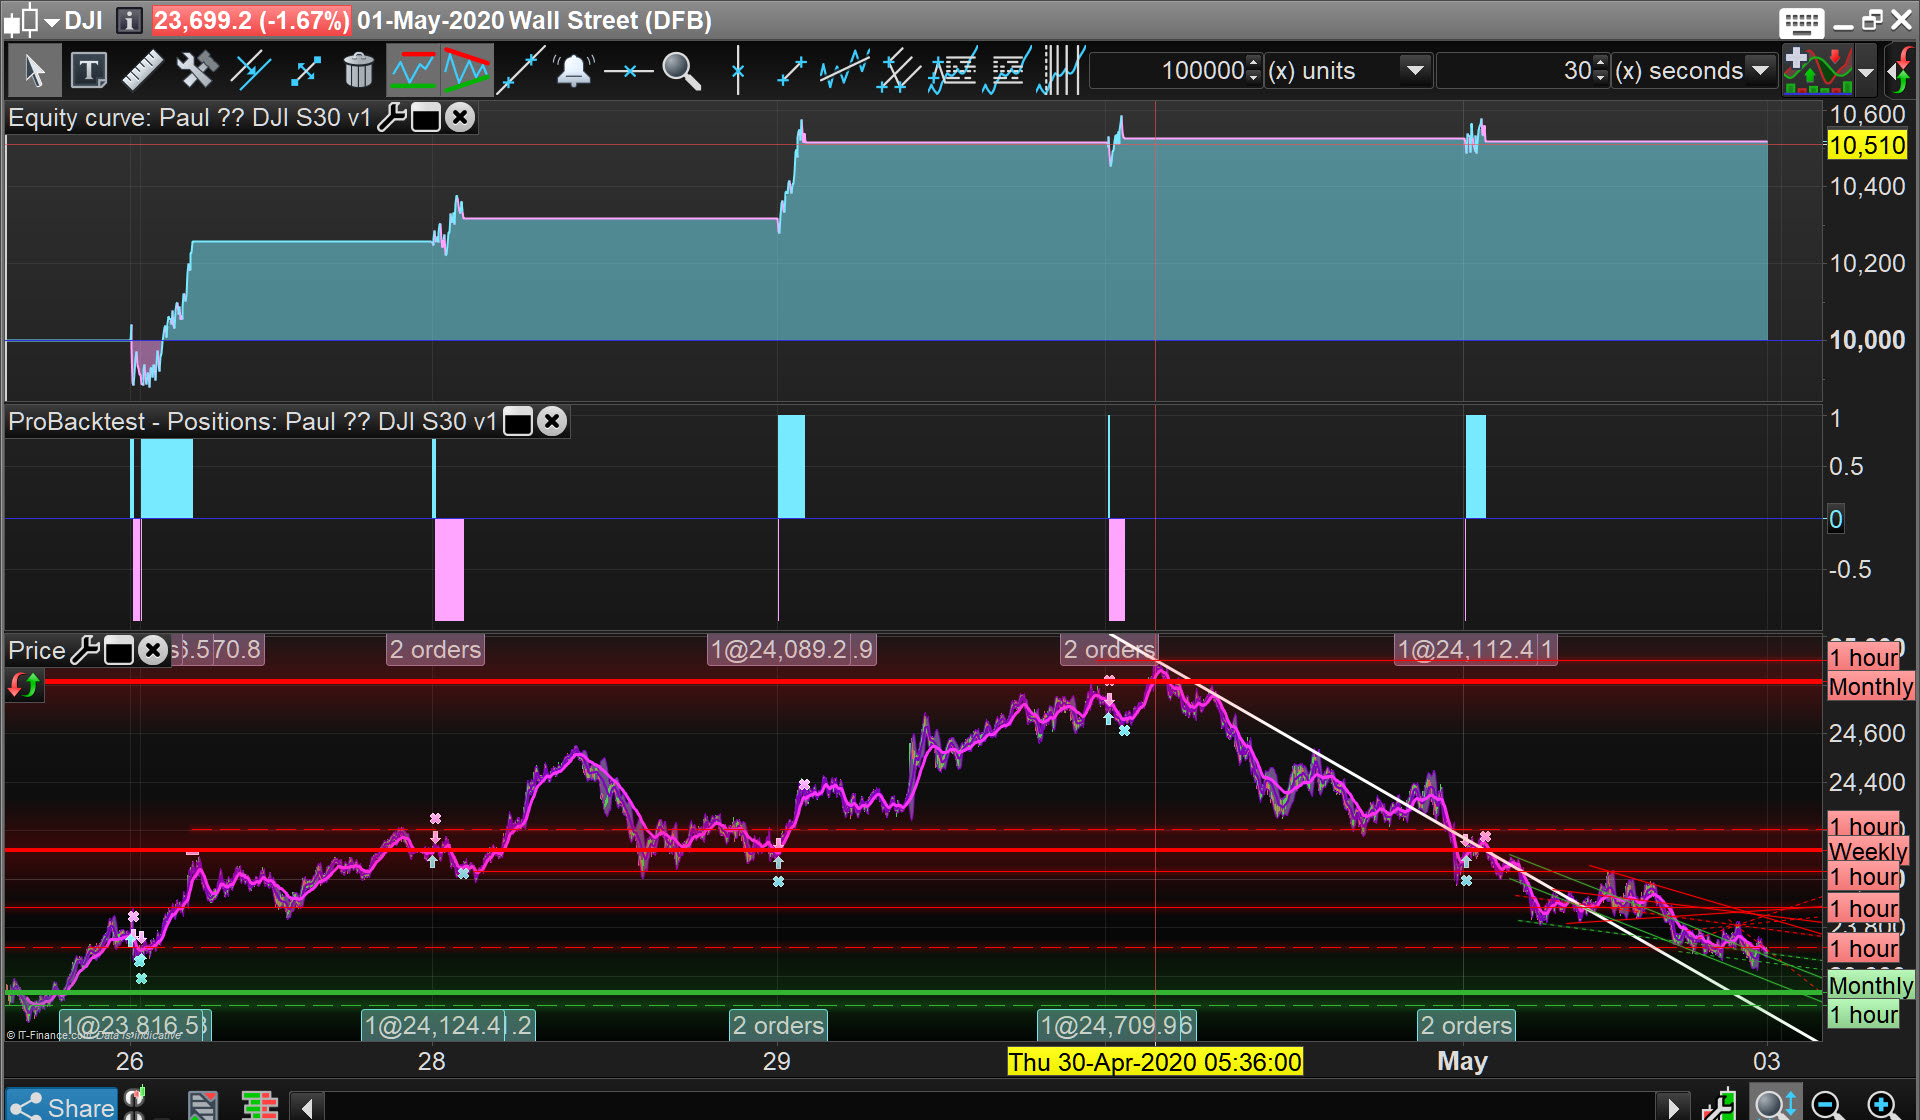
Task: Open the hammer and wrench settings tool
Action: (196, 71)
